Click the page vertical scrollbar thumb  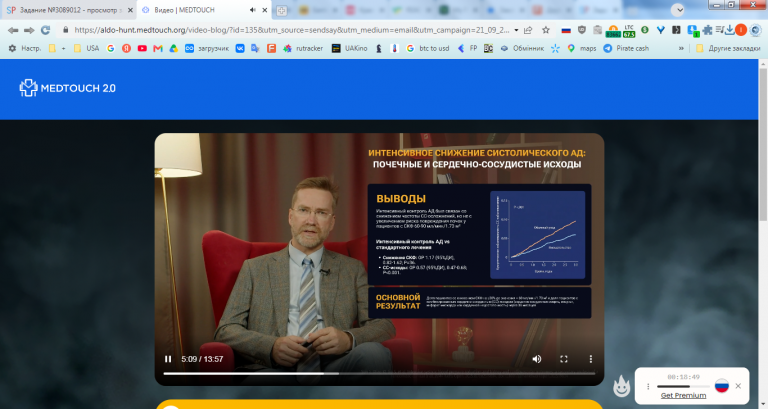[x=763, y=144]
